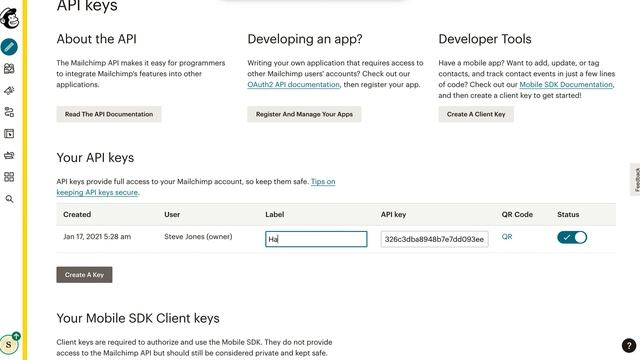
Task: Click the API key column header
Action: [393, 214]
